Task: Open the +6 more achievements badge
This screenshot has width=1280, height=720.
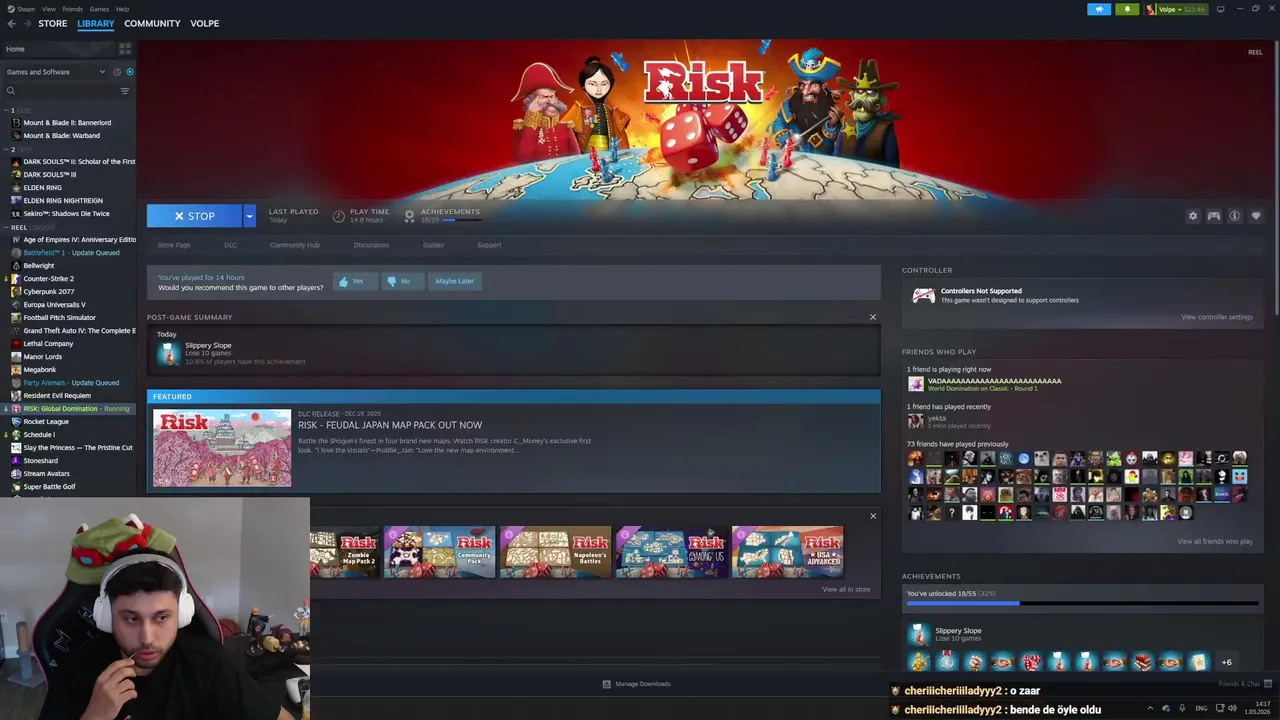Action: point(1226,662)
